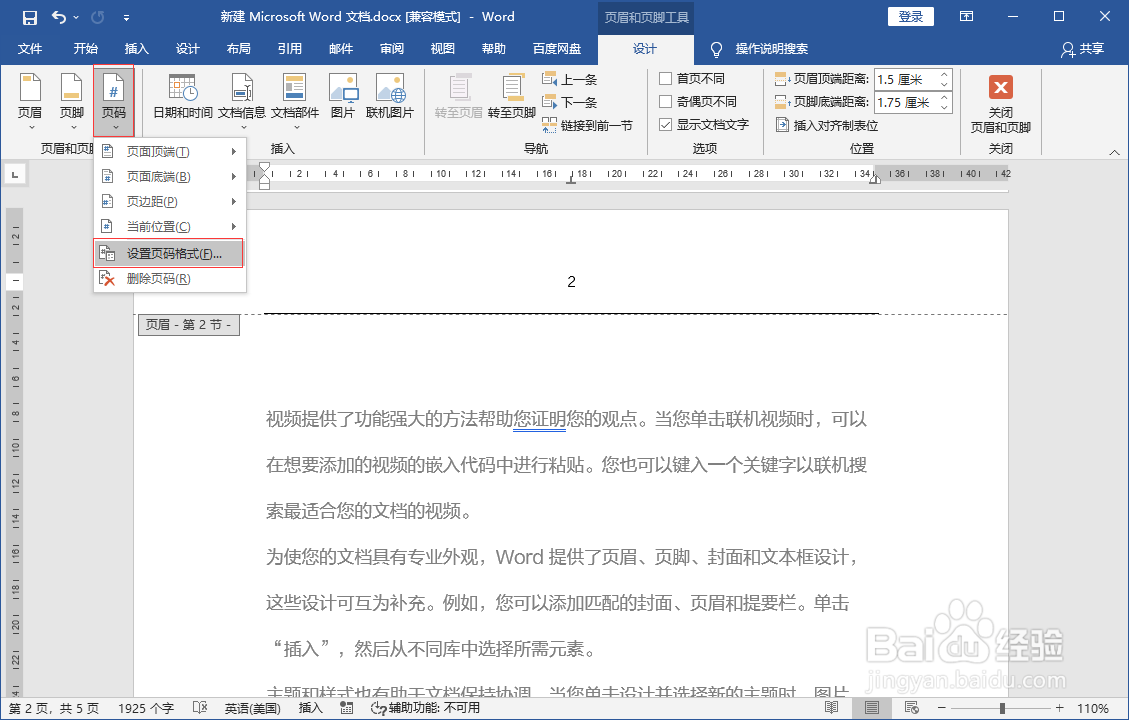Click the 110% zoom level

pos(1093,708)
